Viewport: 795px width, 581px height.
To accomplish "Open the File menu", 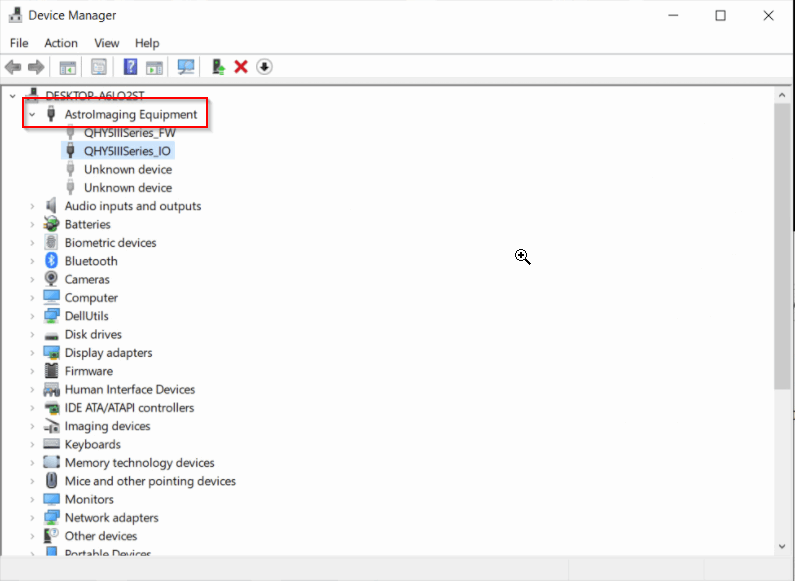I will tap(19, 43).
